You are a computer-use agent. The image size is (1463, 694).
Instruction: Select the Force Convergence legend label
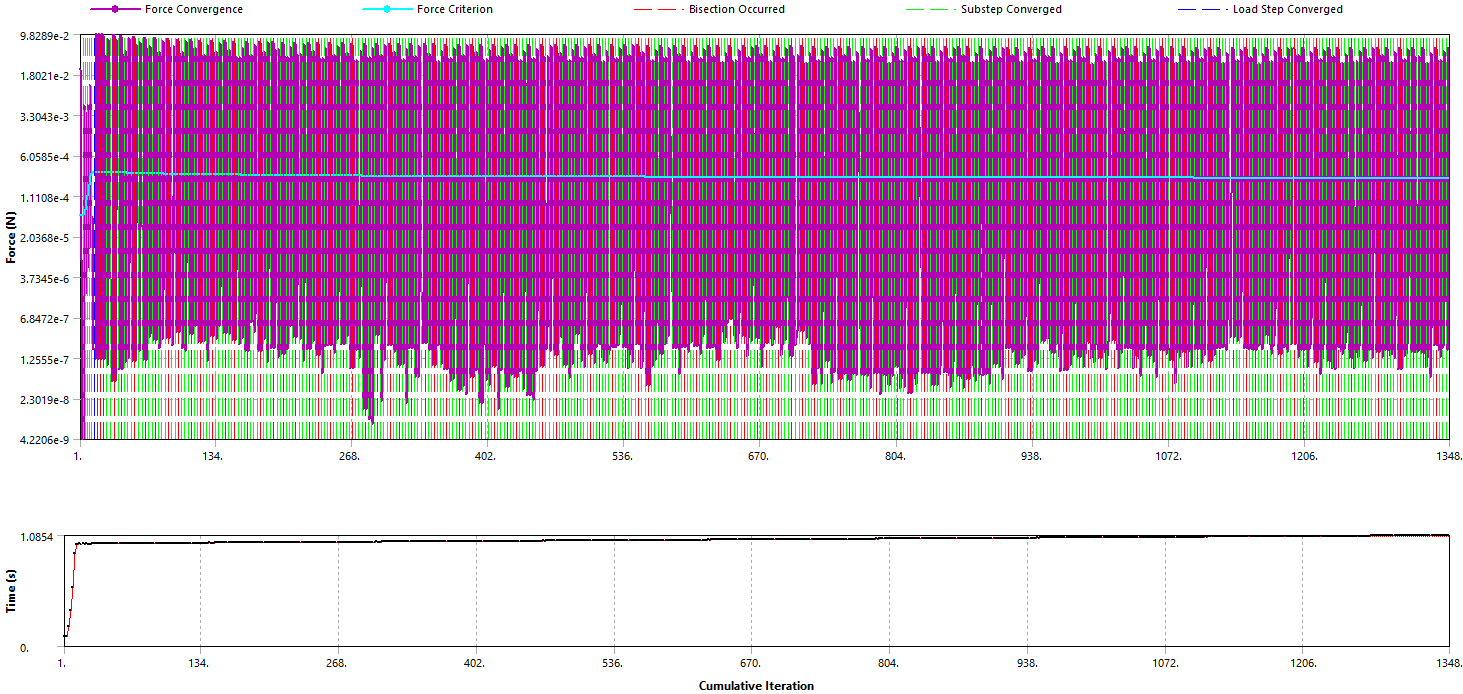(x=193, y=9)
